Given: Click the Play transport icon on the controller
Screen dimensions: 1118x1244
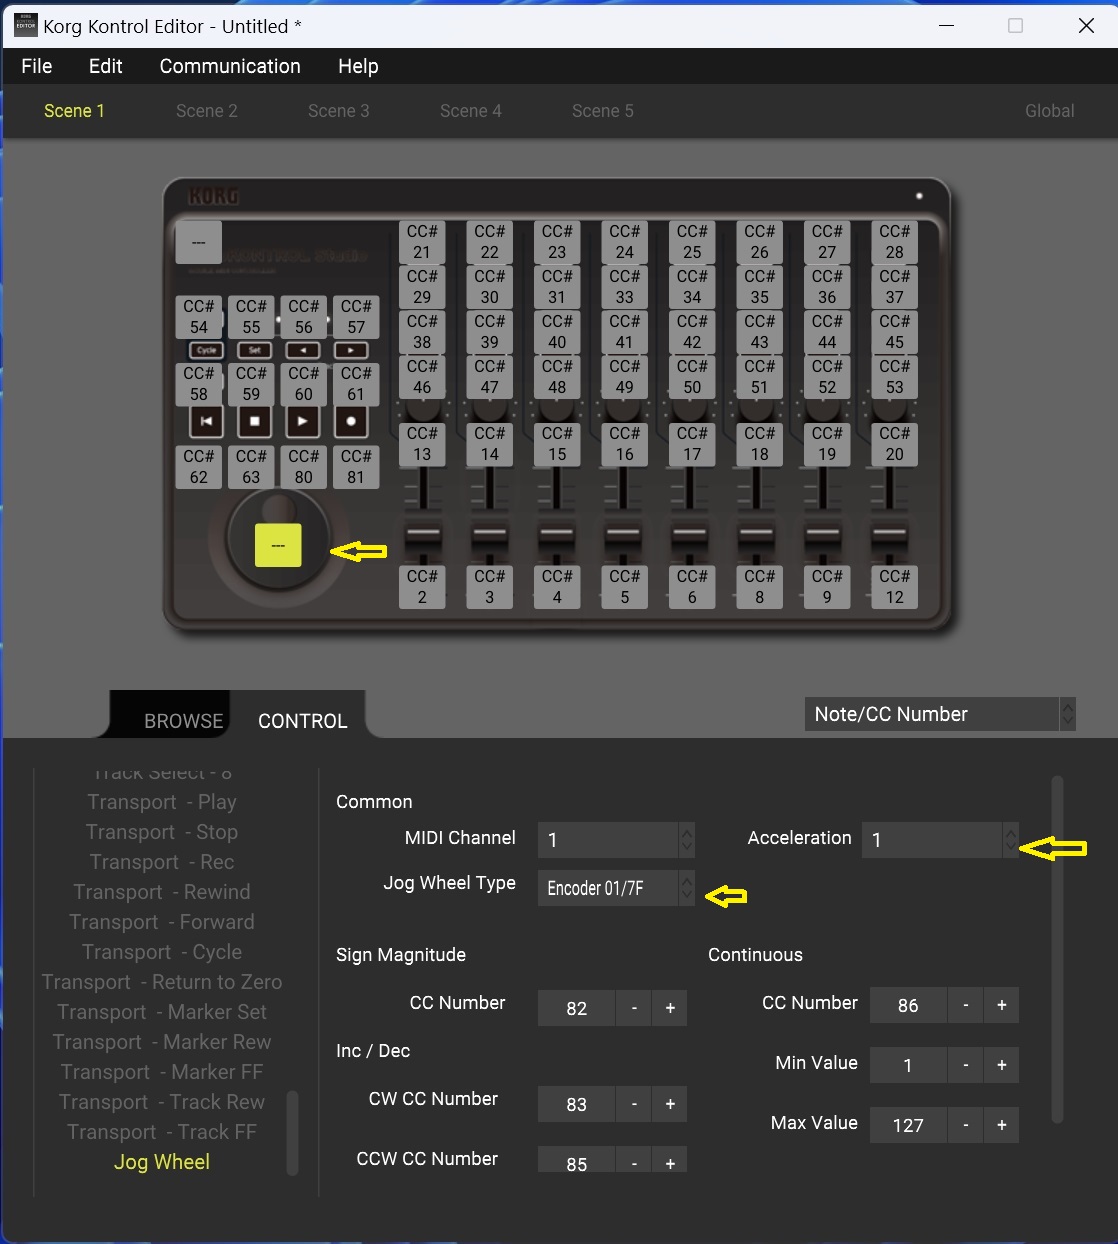Looking at the screenshot, I should tap(303, 422).
